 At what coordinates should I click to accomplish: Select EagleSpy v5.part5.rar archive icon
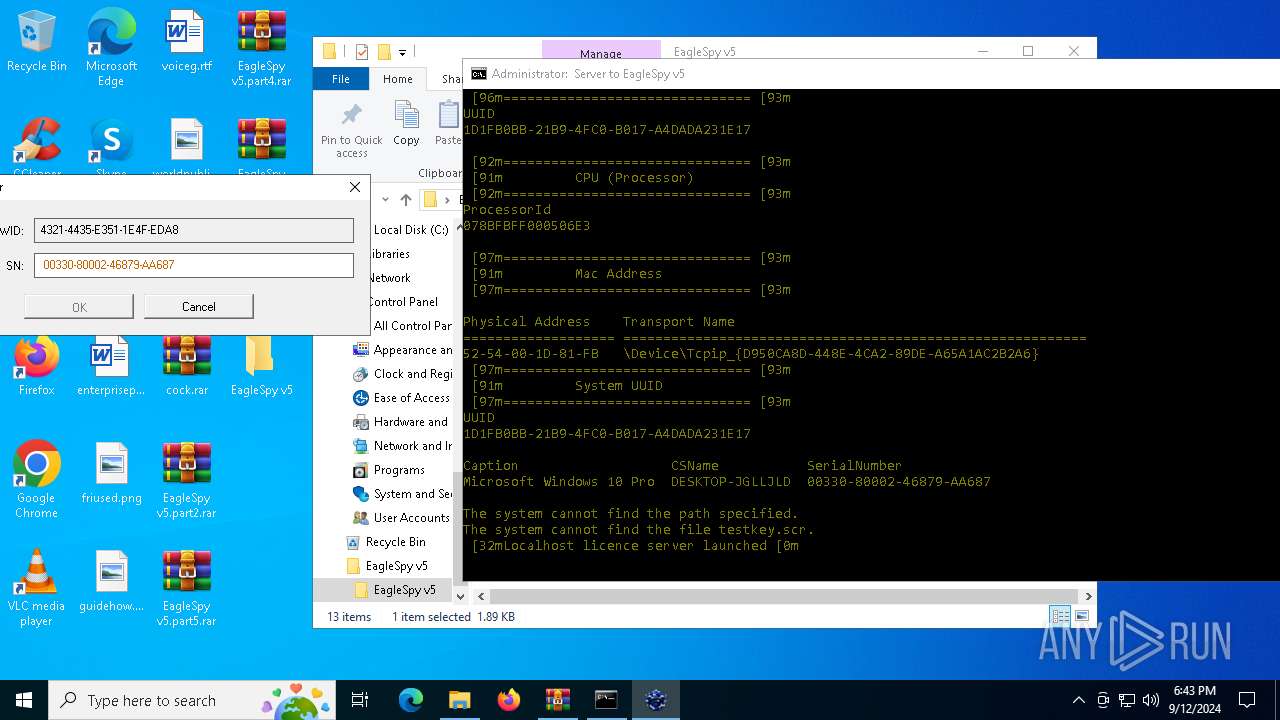[187, 588]
